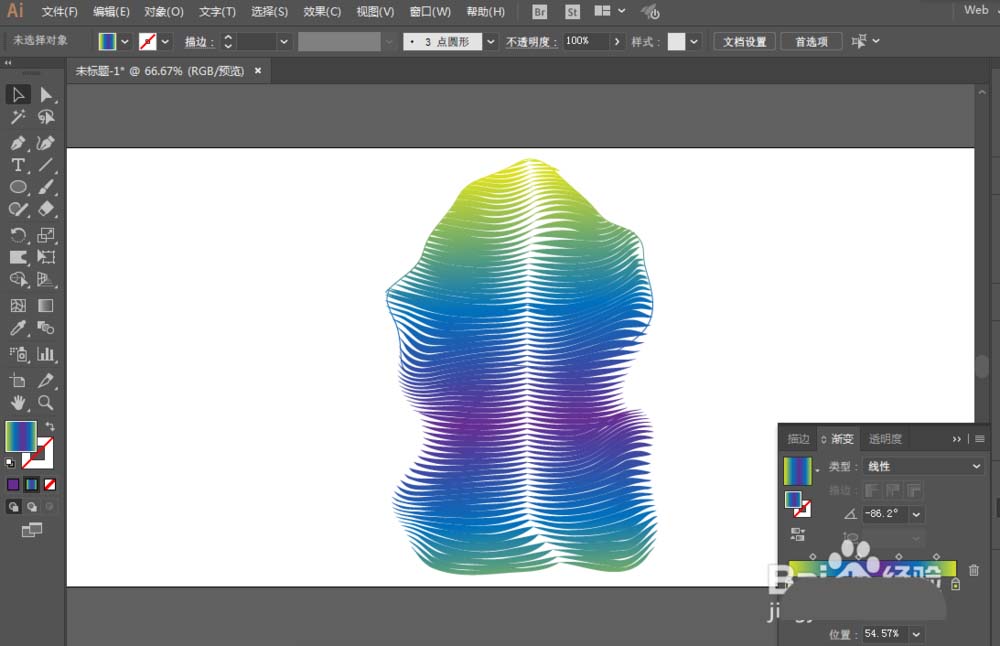Select the Line Segment tool

click(x=46, y=165)
